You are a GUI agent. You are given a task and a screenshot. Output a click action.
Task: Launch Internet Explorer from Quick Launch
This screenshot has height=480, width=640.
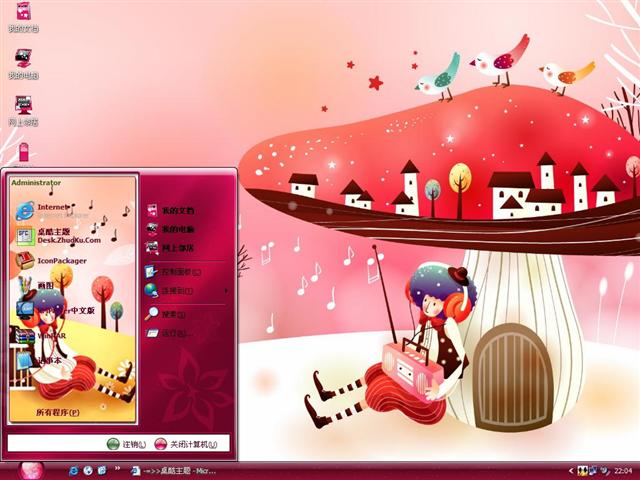coord(73,471)
